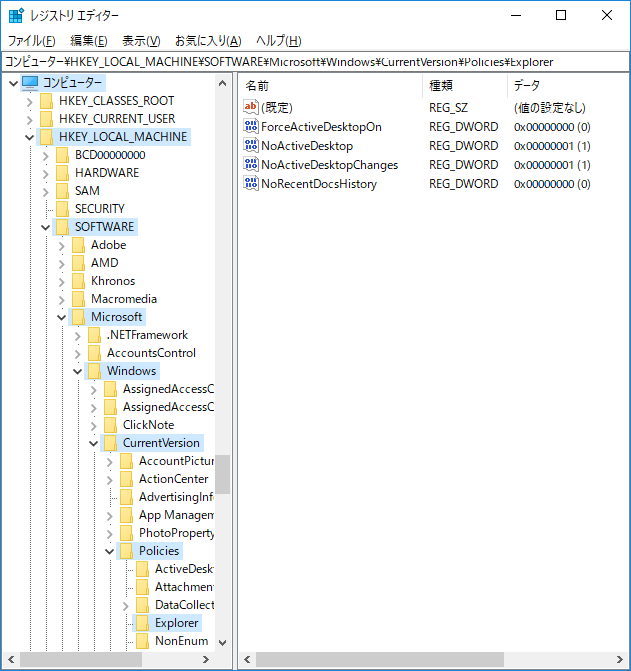Click the データ column header

568,86
